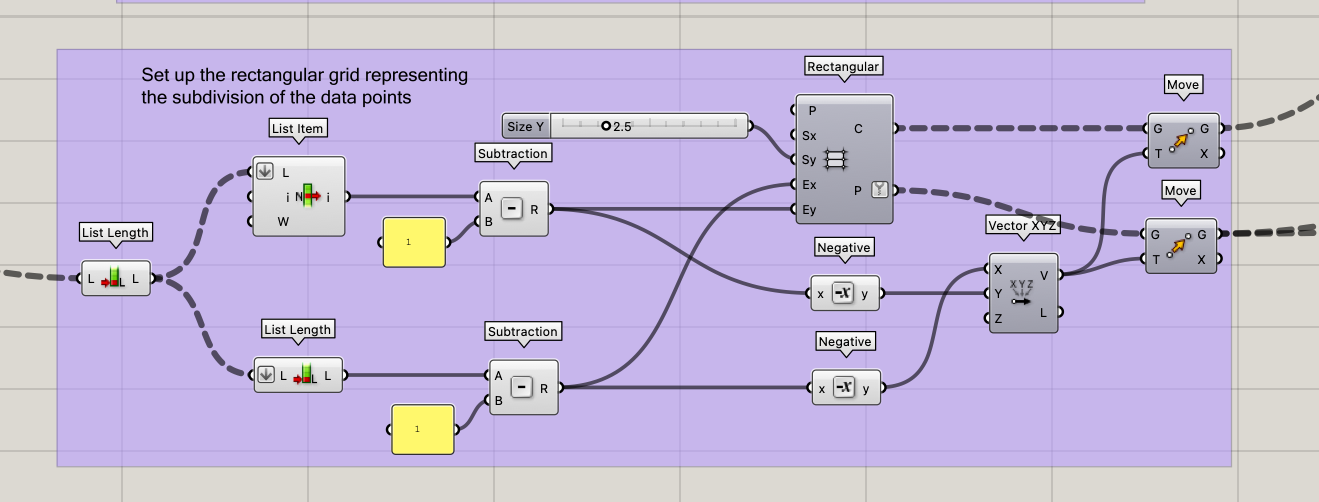Image resolution: width=1319 pixels, height=502 pixels.
Task: Click the R output on lower Subtraction
Action: [544, 389]
